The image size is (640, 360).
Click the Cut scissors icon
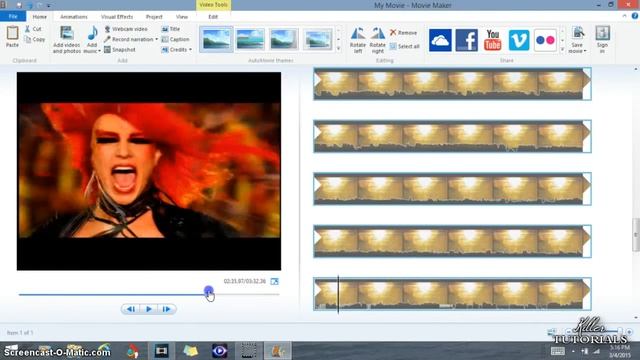click(x=27, y=29)
